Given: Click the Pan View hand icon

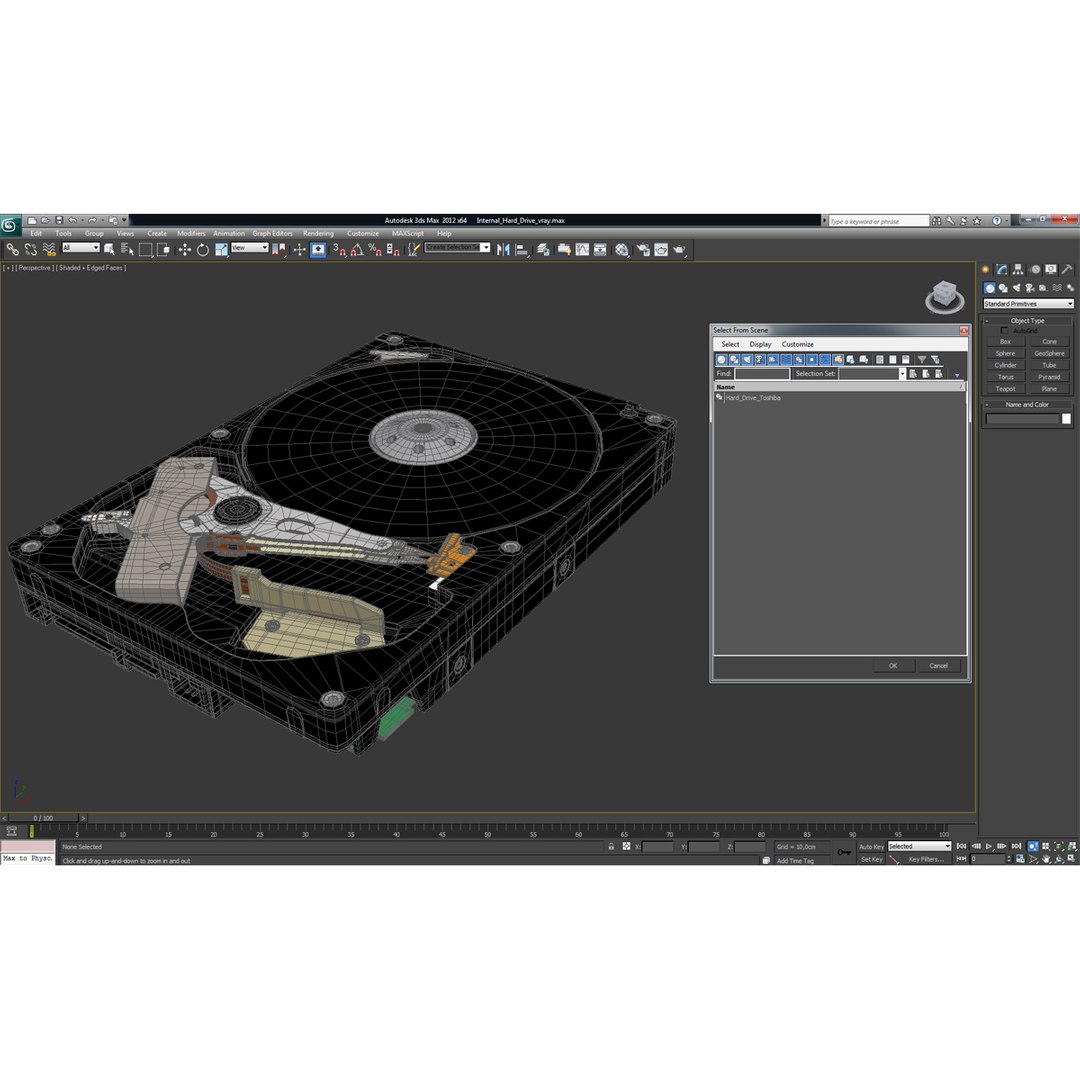Looking at the screenshot, I should coord(1046,859).
